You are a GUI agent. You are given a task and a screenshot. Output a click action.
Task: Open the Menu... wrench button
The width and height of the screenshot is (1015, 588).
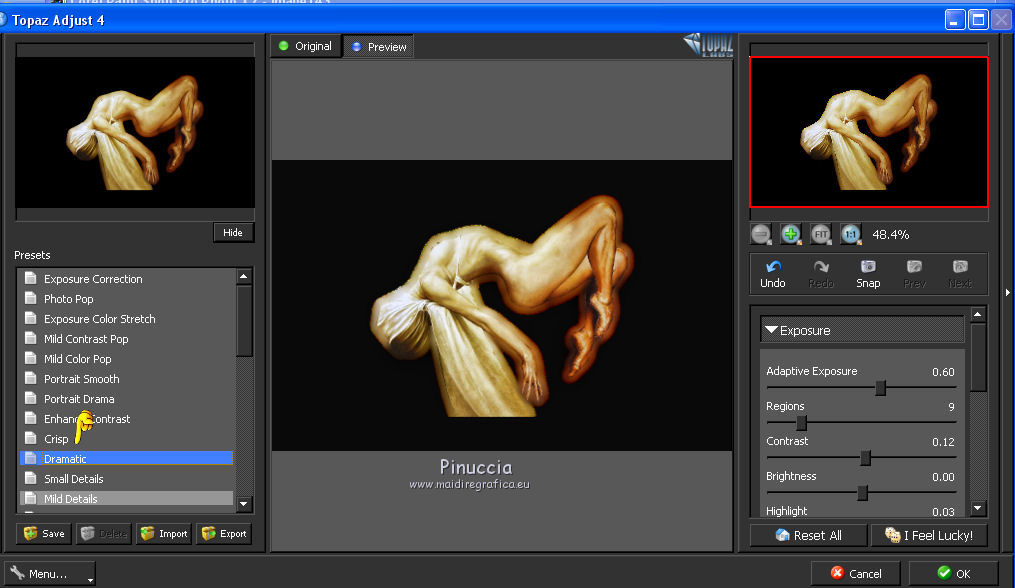point(50,574)
